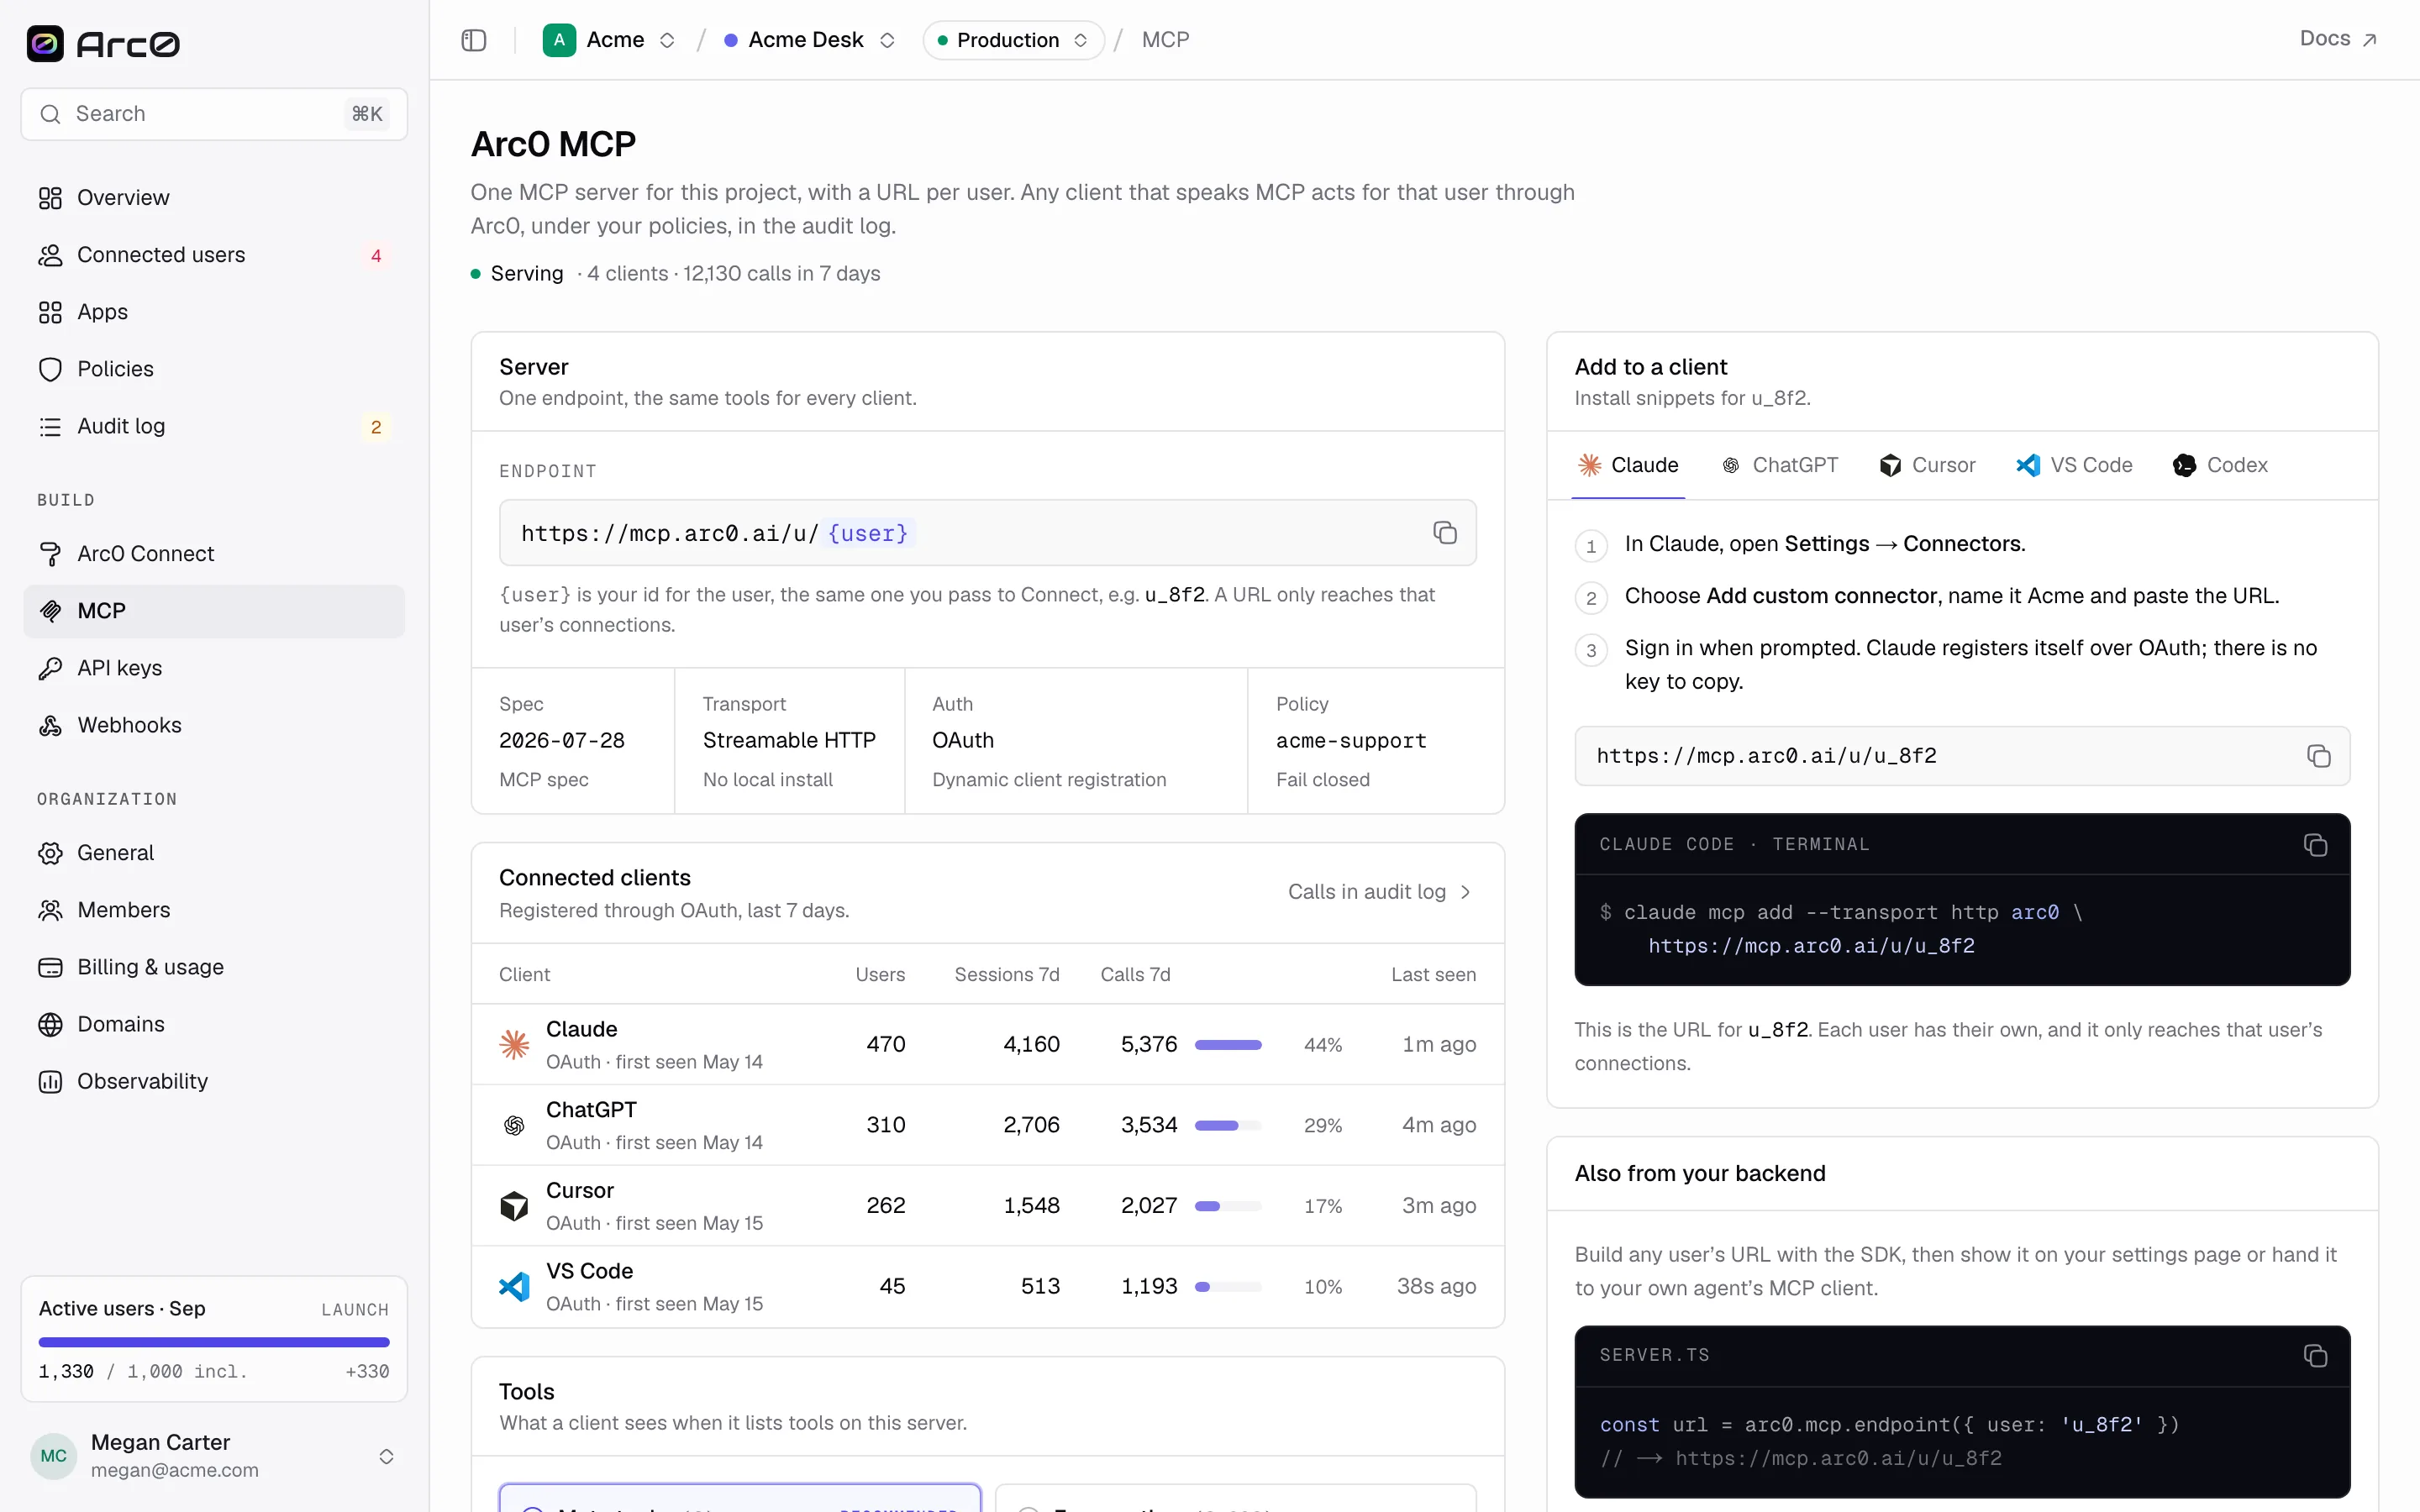Image resolution: width=2420 pixels, height=1512 pixels.
Task: Switch to the Claude tab
Action: tap(1628, 466)
